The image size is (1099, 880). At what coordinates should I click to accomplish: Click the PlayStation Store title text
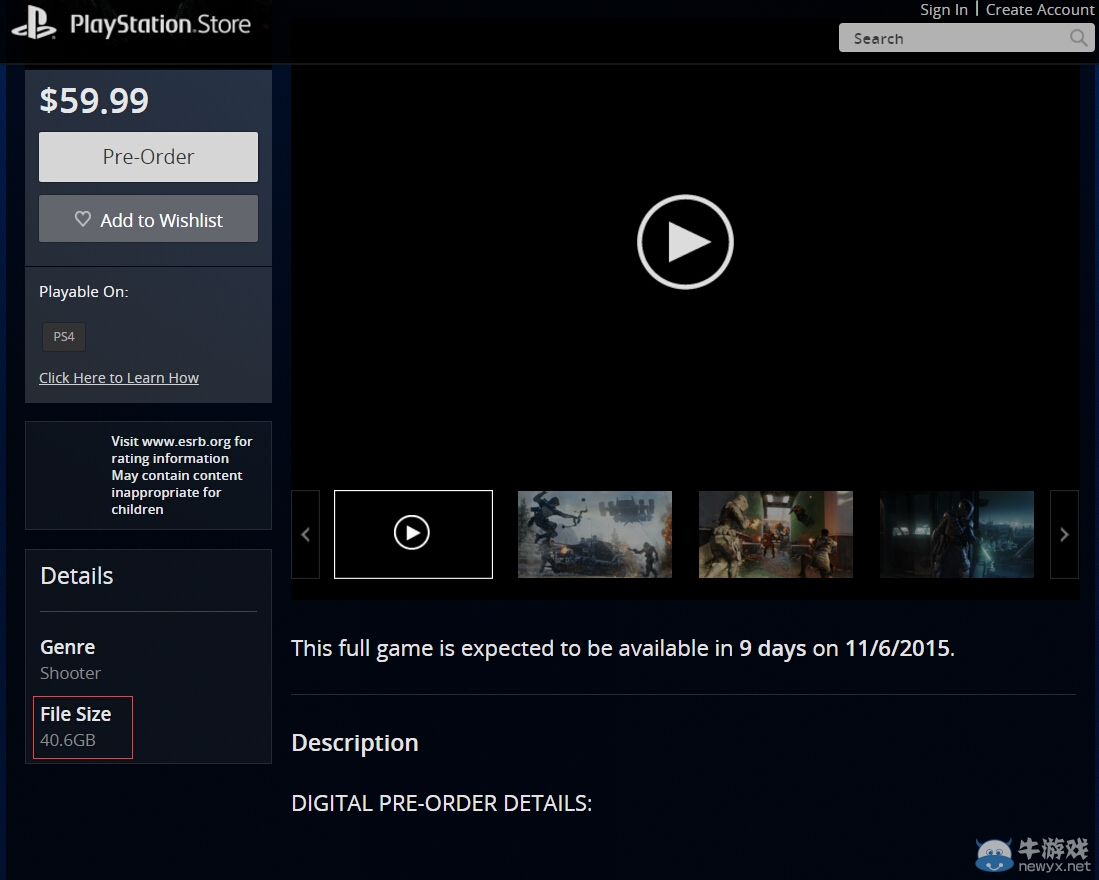tap(160, 25)
